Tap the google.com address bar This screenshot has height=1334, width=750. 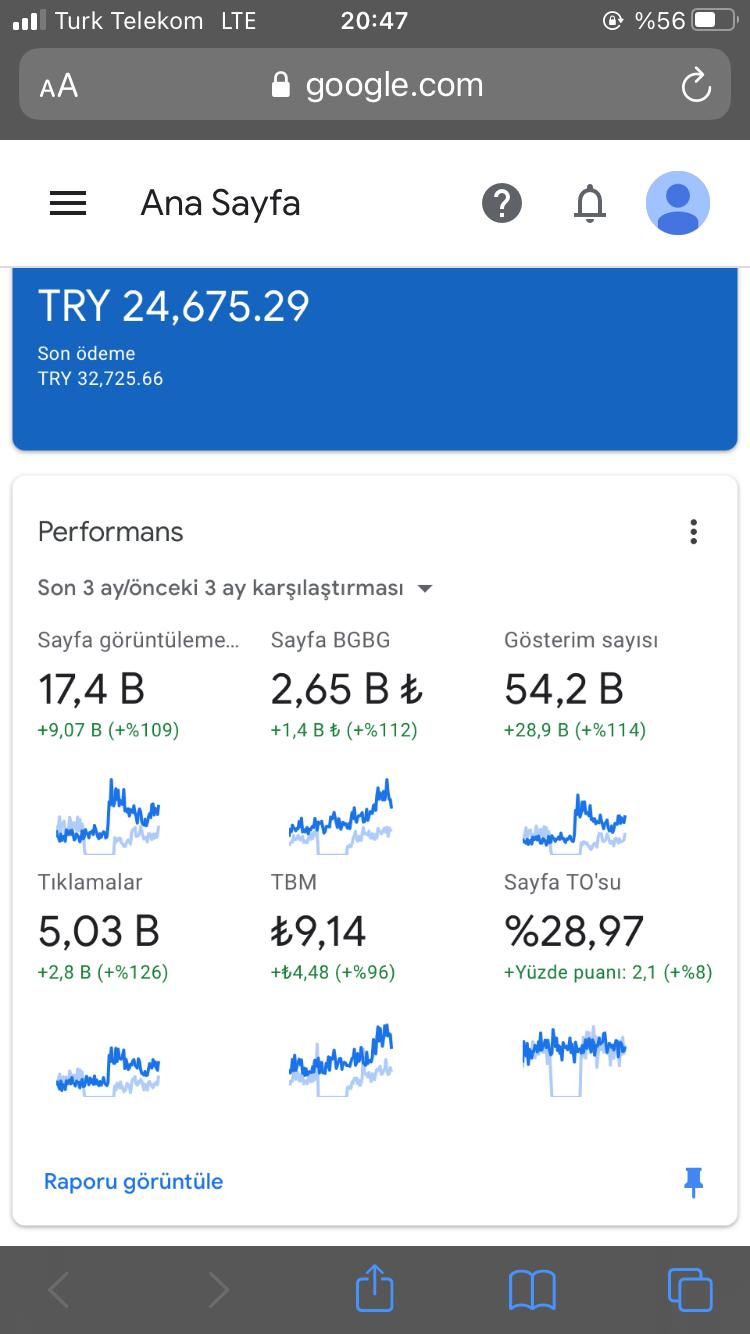click(375, 85)
